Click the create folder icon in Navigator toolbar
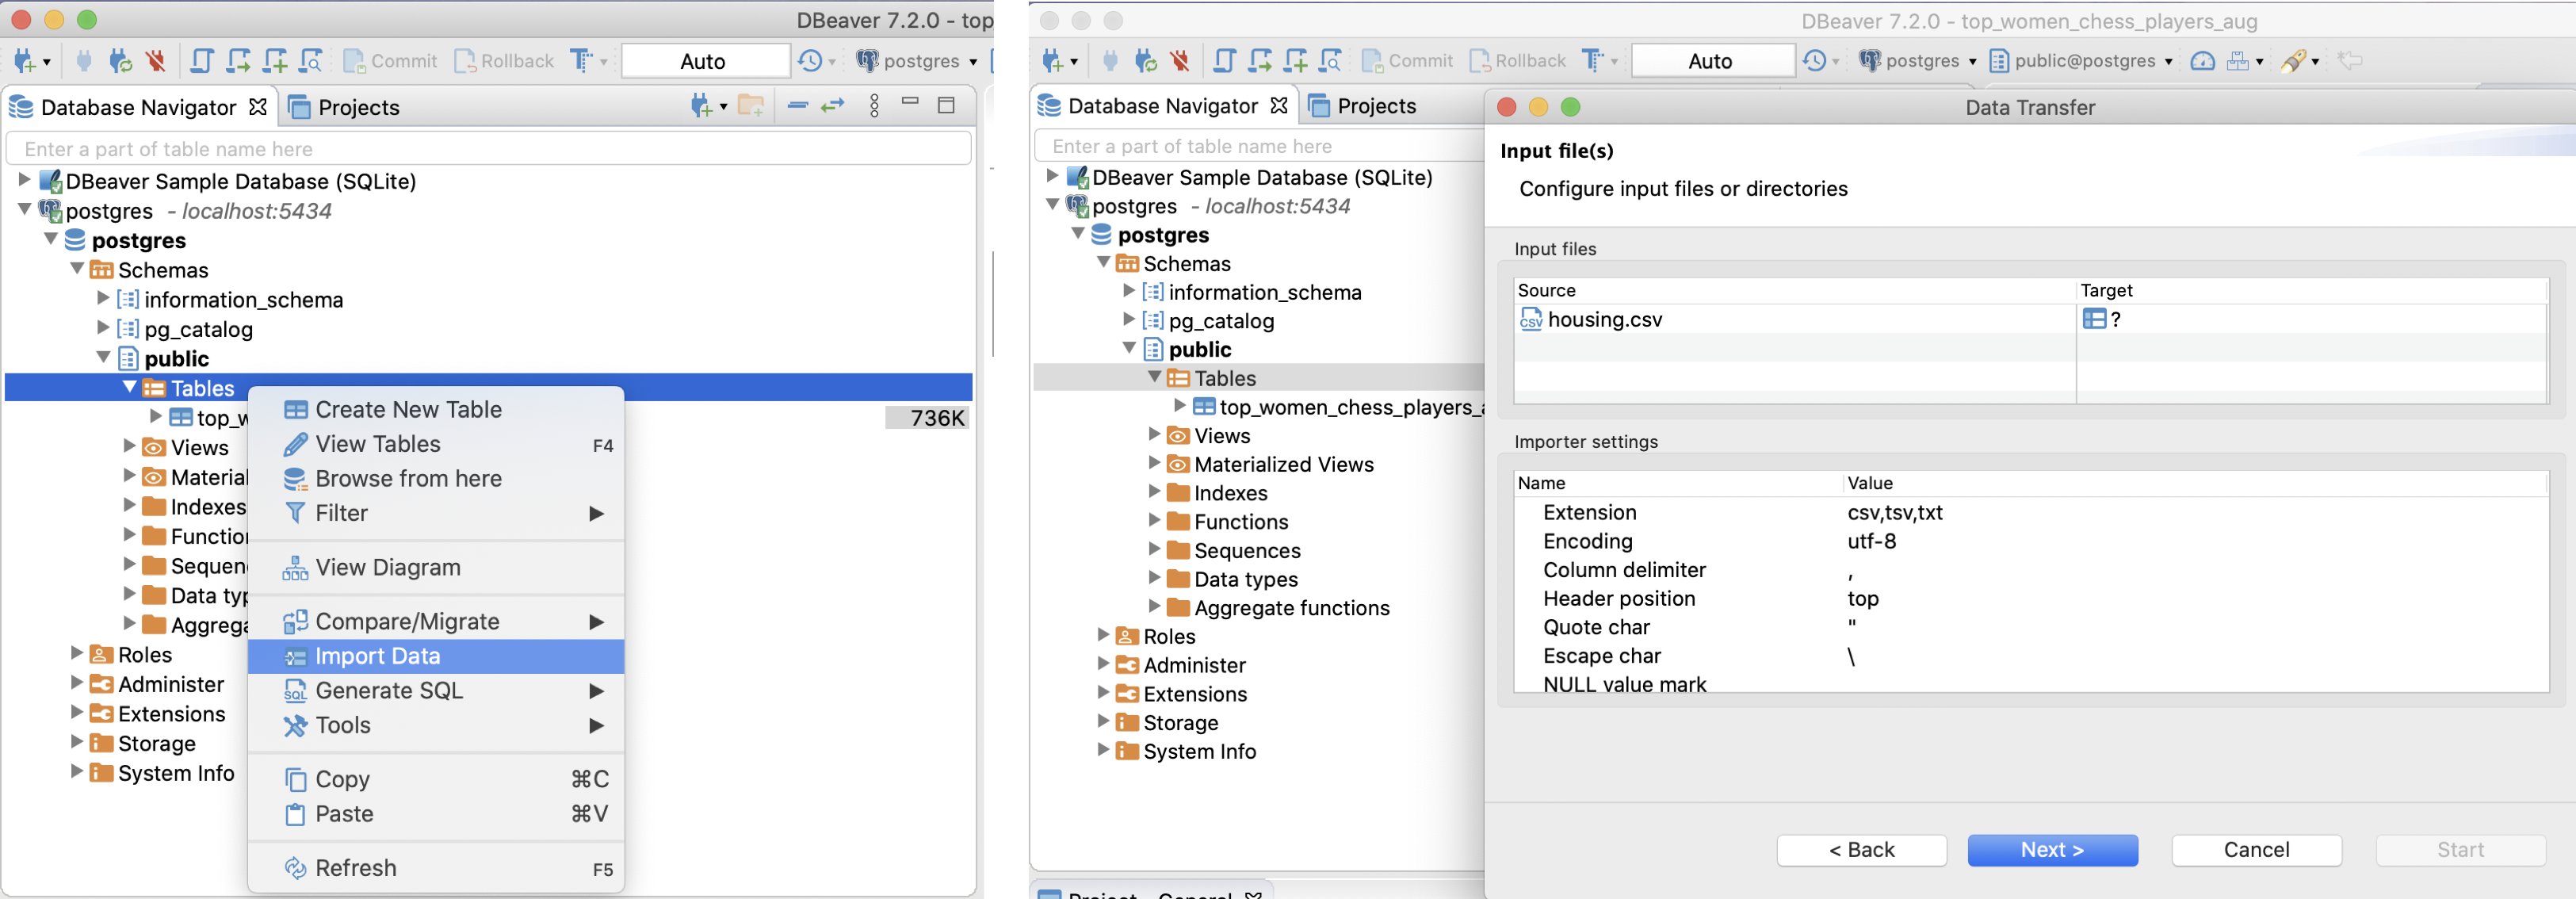 [751, 105]
